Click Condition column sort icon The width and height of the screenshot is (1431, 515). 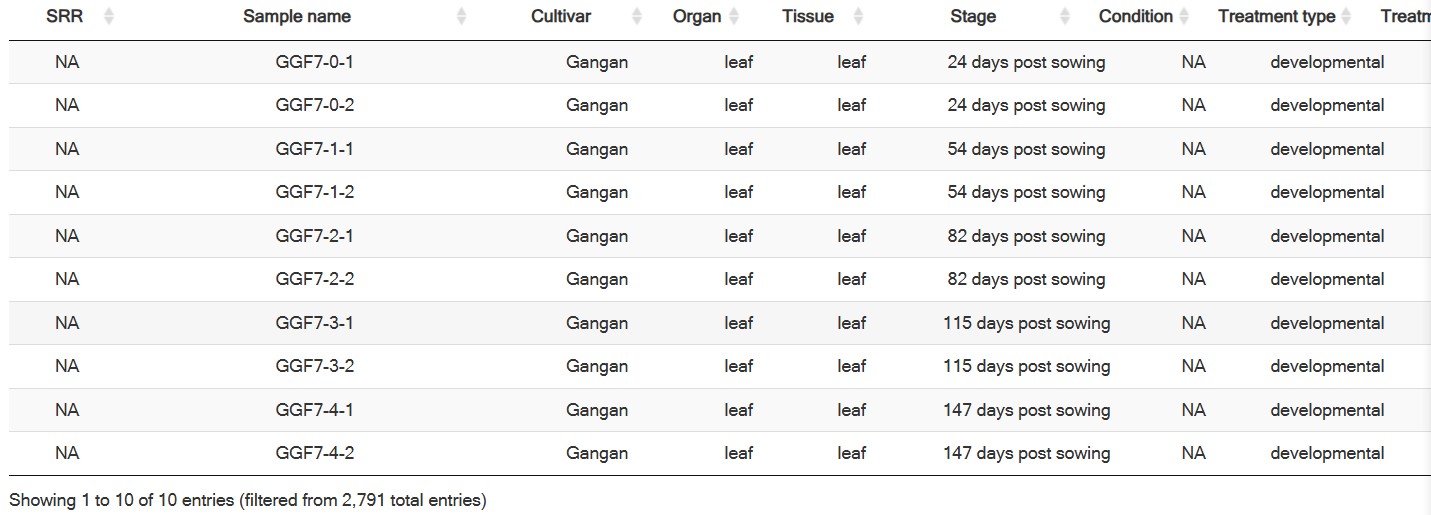click(1184, 17)
